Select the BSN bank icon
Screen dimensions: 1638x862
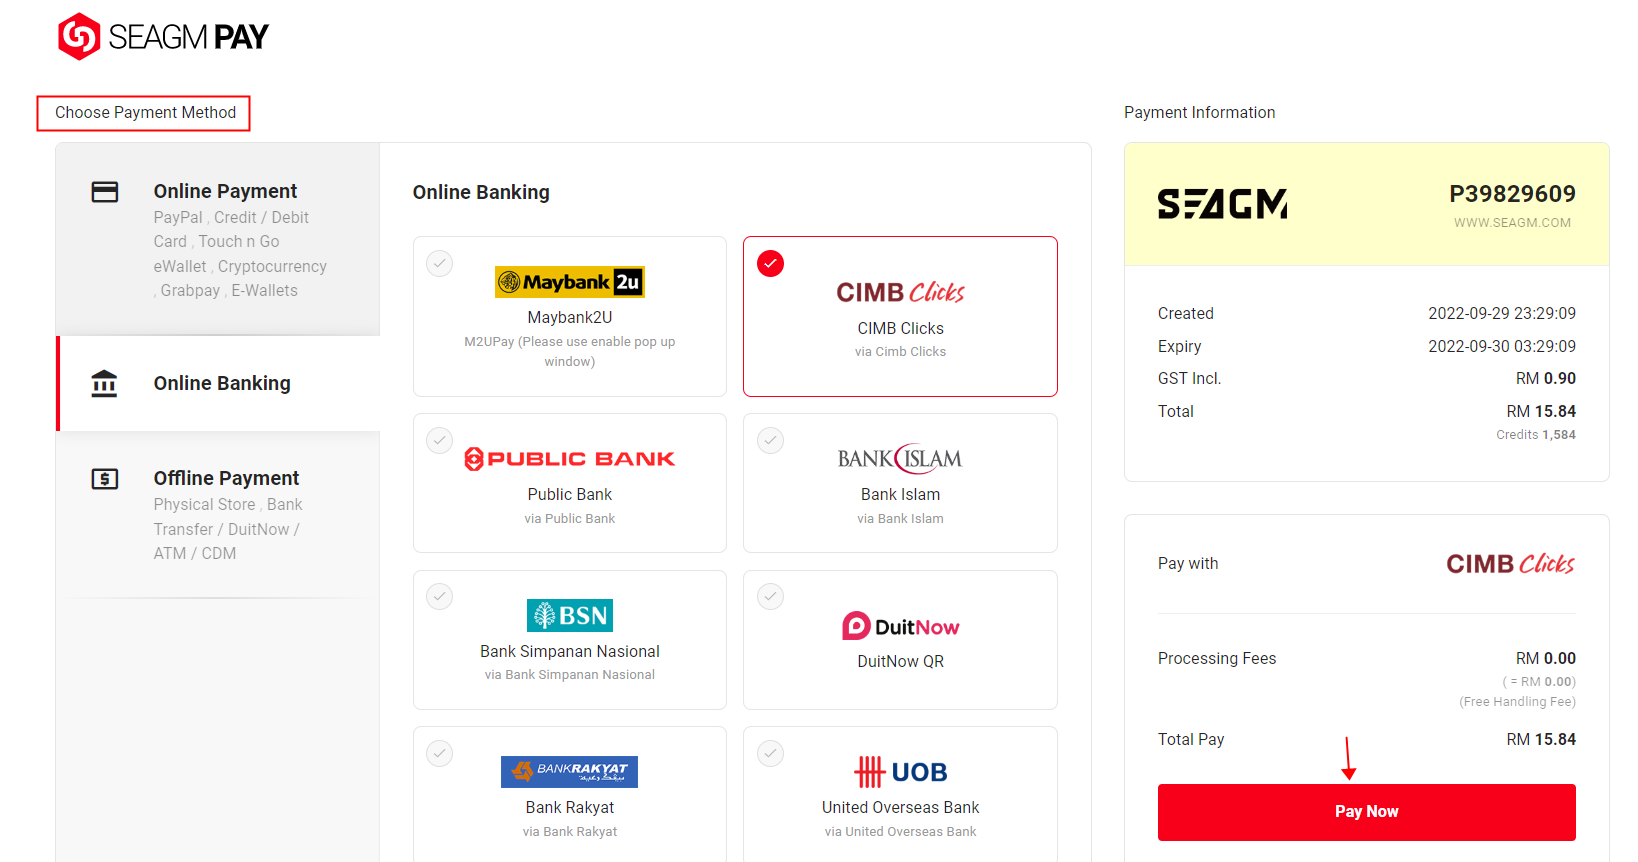(x=569, y=615)
